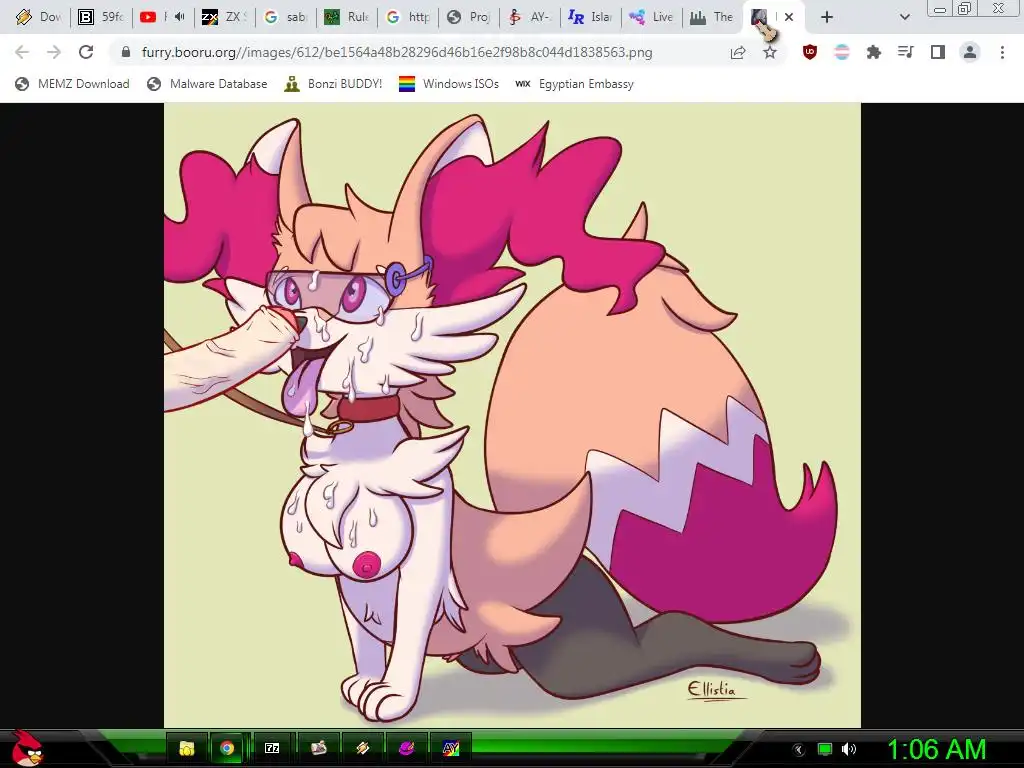Bookmark this tab with the star
Image resolution: width=1024 pixels, height=768 pixels.
click(x=770, y=52)
